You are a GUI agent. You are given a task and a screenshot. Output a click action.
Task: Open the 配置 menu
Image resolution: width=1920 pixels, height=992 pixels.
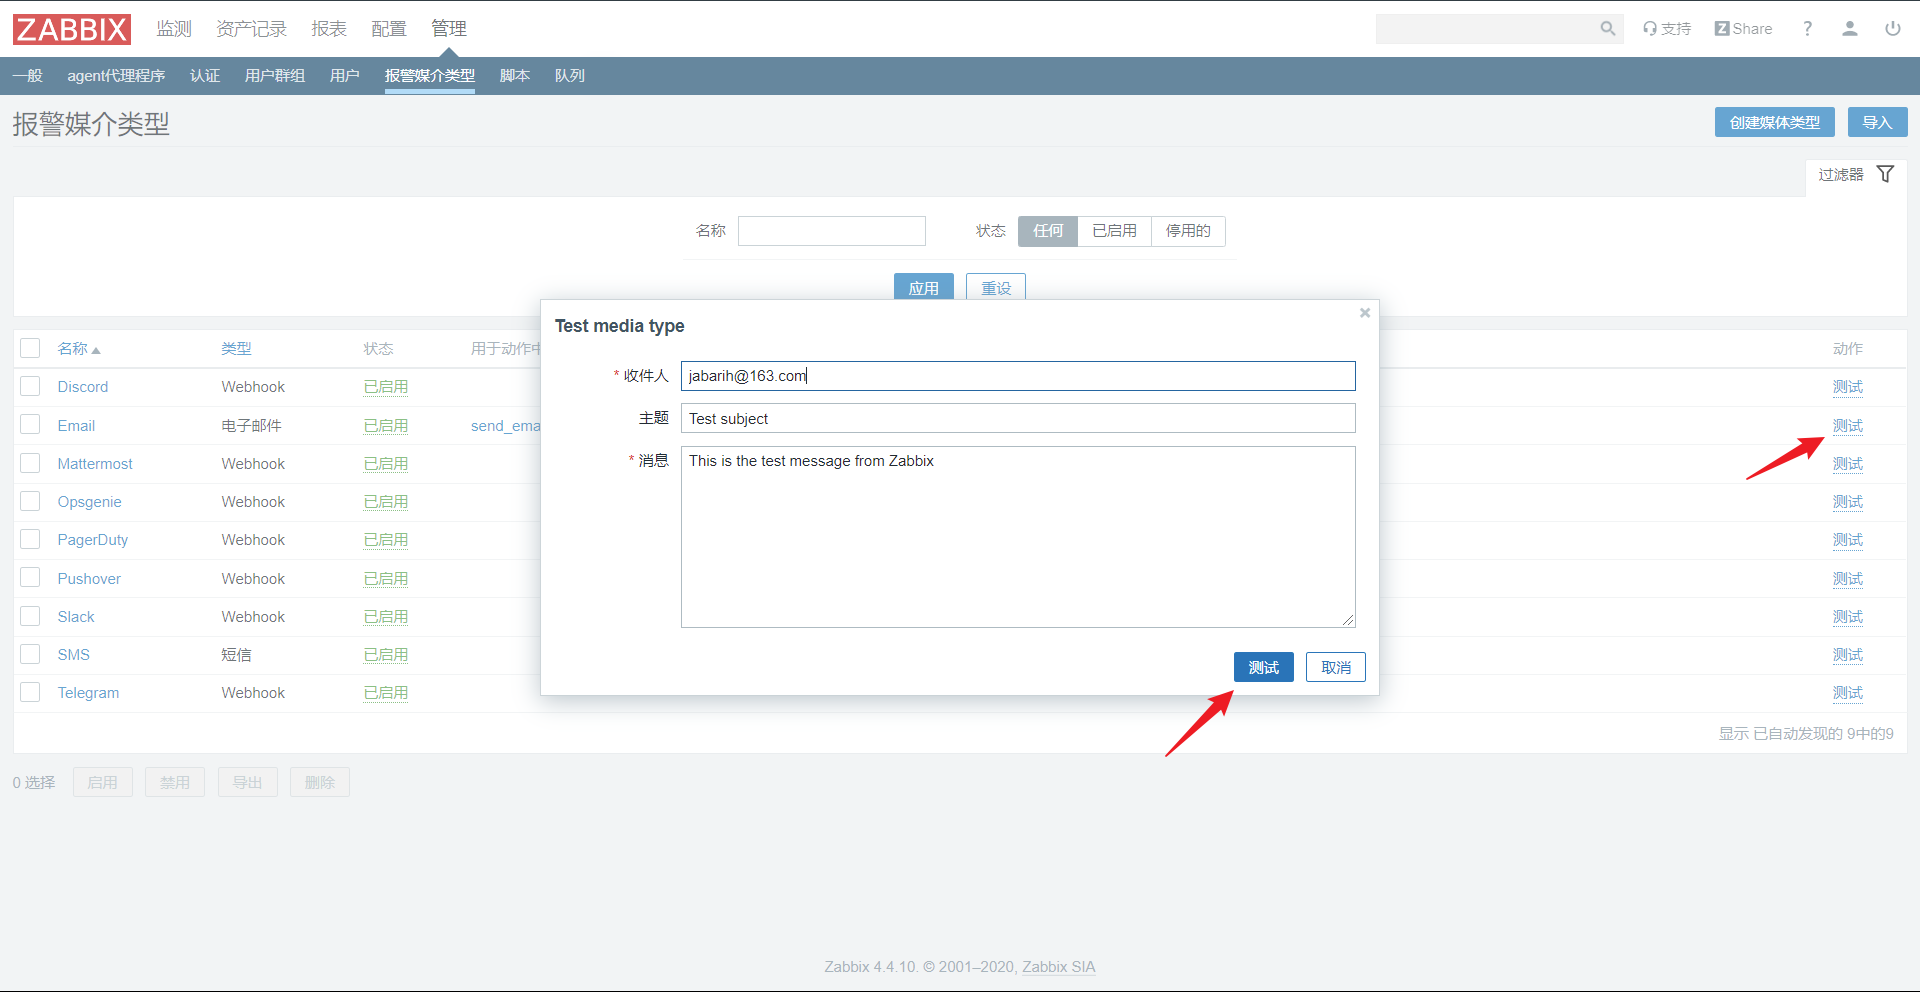point(389,29)
